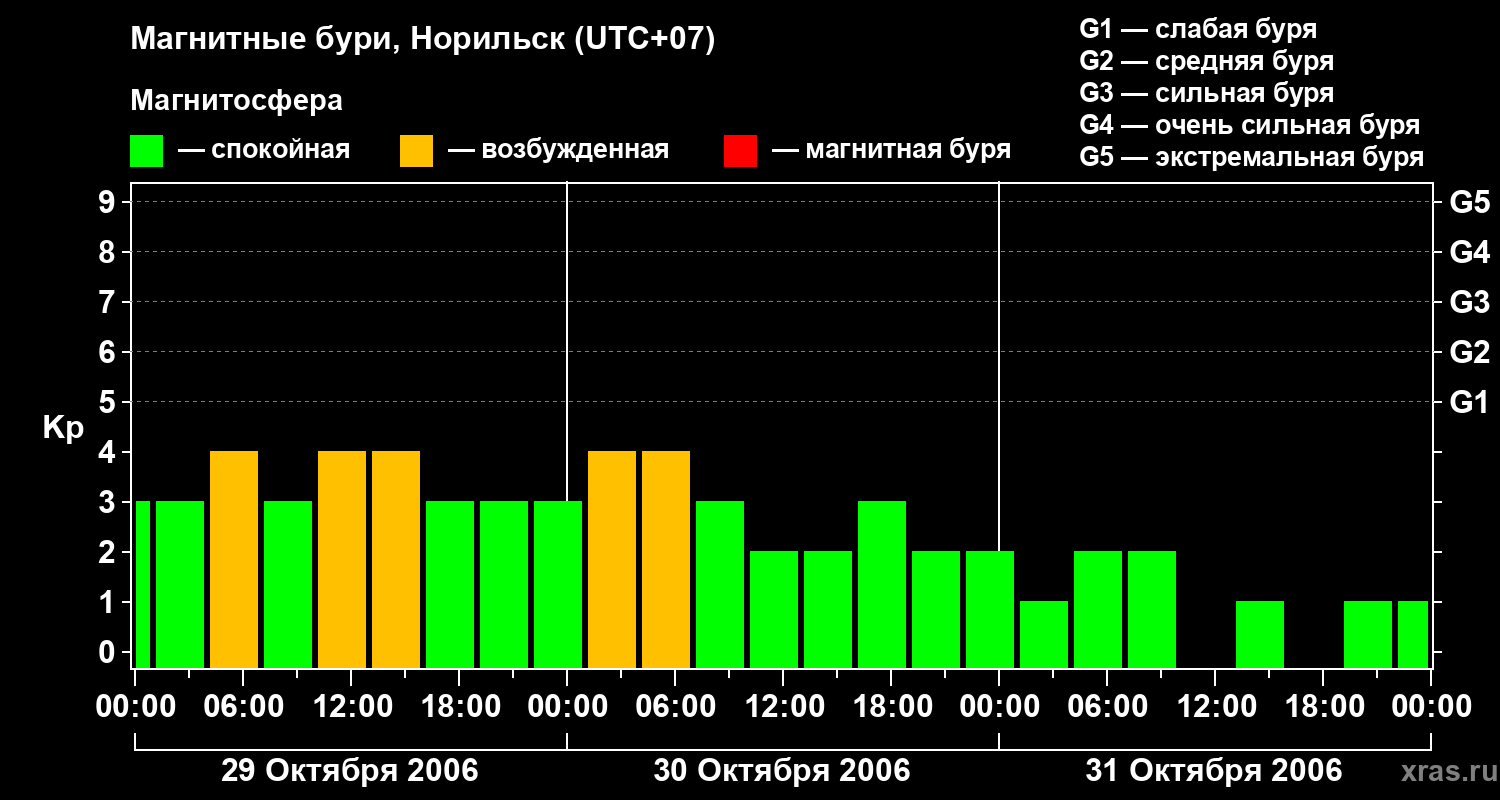Click the orange "возбужденная" legend swatch
The width and height of the screenshot is (1500, 800).
coord(417,151)
